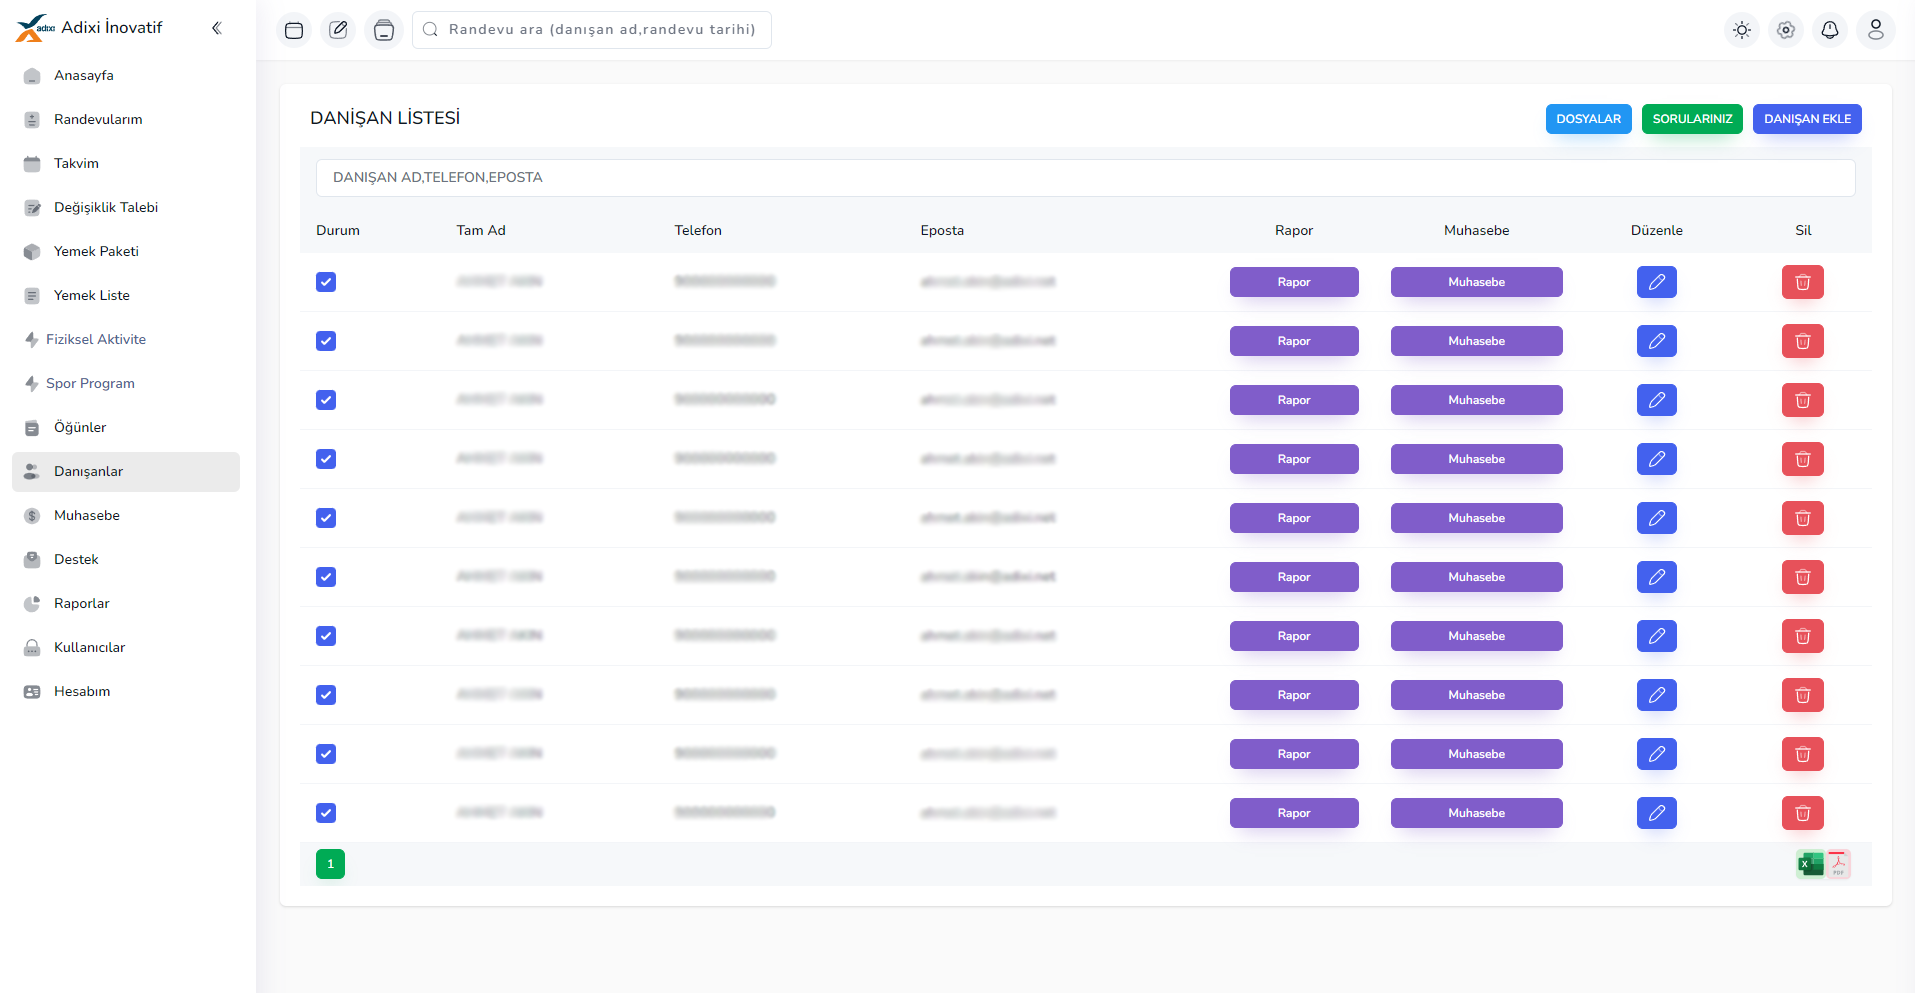
Task: Open Rapor for the fifth client row
Action: (x=1294, y=518)
